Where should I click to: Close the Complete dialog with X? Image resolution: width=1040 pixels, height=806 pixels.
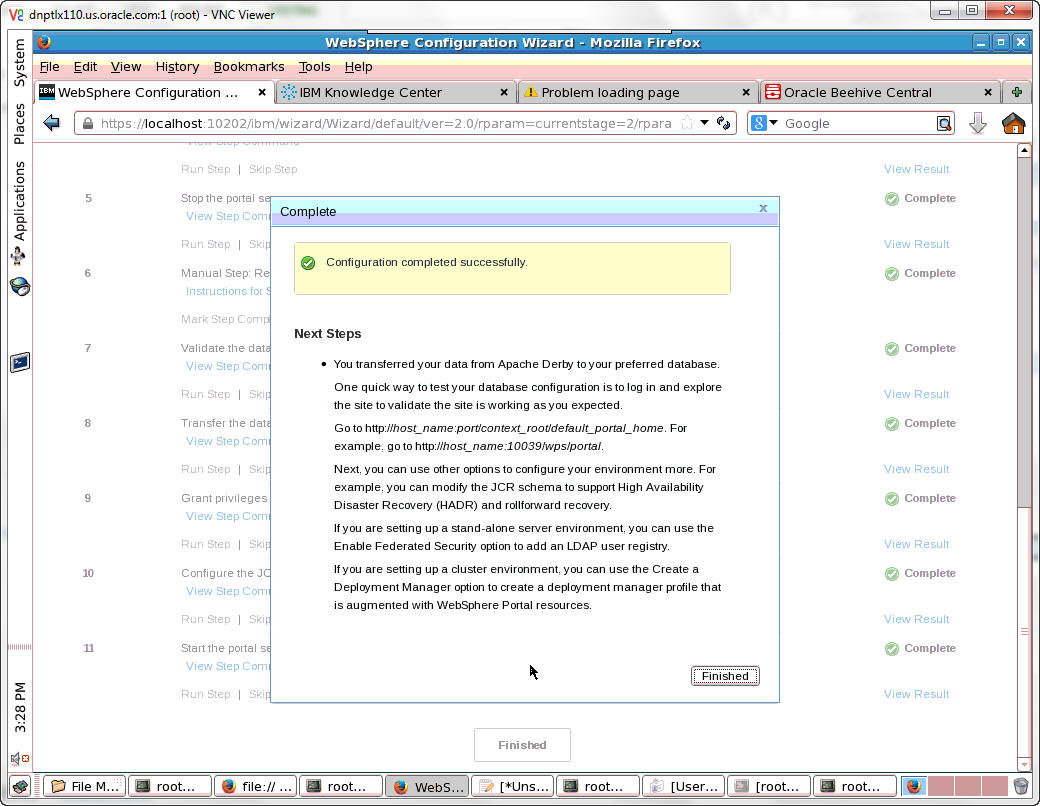click(763, 208)
